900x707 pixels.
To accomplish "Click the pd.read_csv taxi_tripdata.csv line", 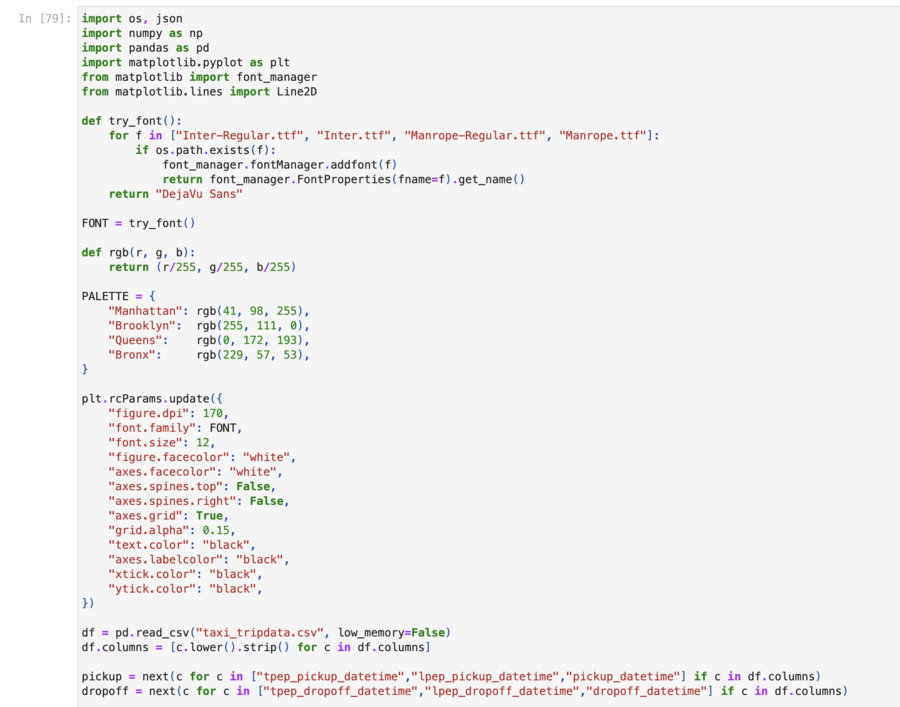I will (266, 633).
